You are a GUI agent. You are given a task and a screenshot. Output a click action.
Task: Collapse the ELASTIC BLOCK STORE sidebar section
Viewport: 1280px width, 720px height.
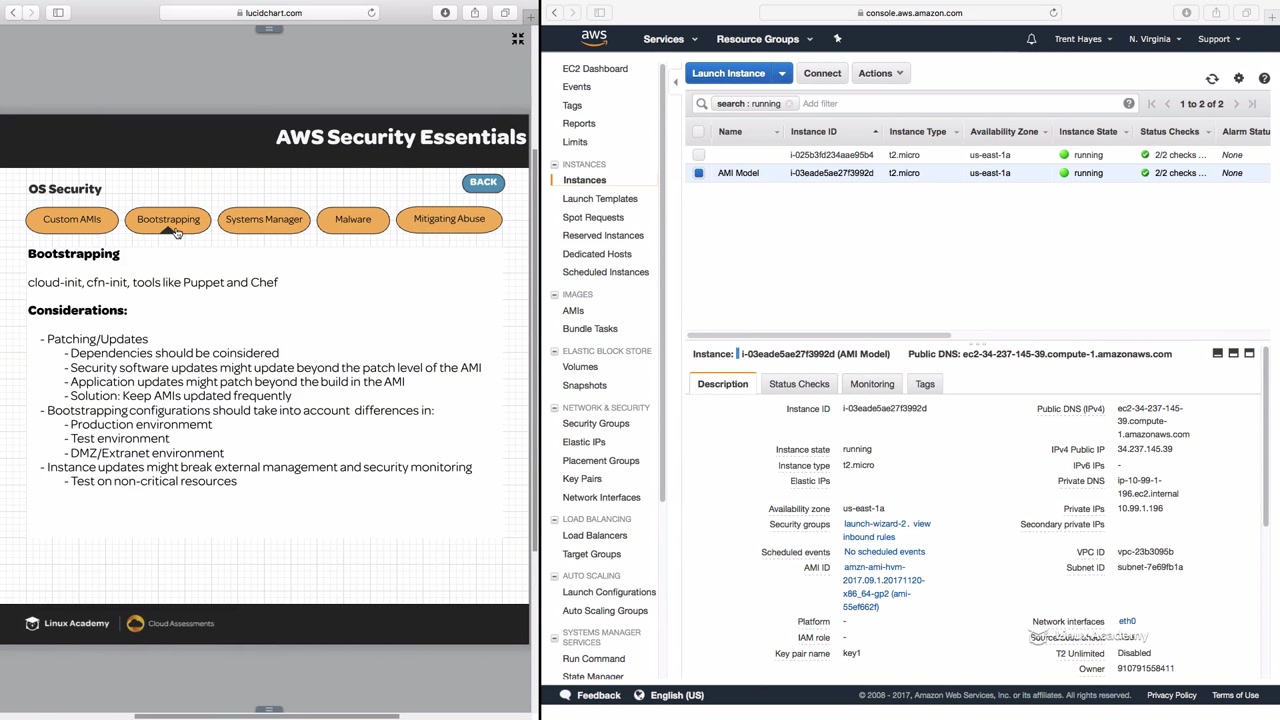(554, 351)
